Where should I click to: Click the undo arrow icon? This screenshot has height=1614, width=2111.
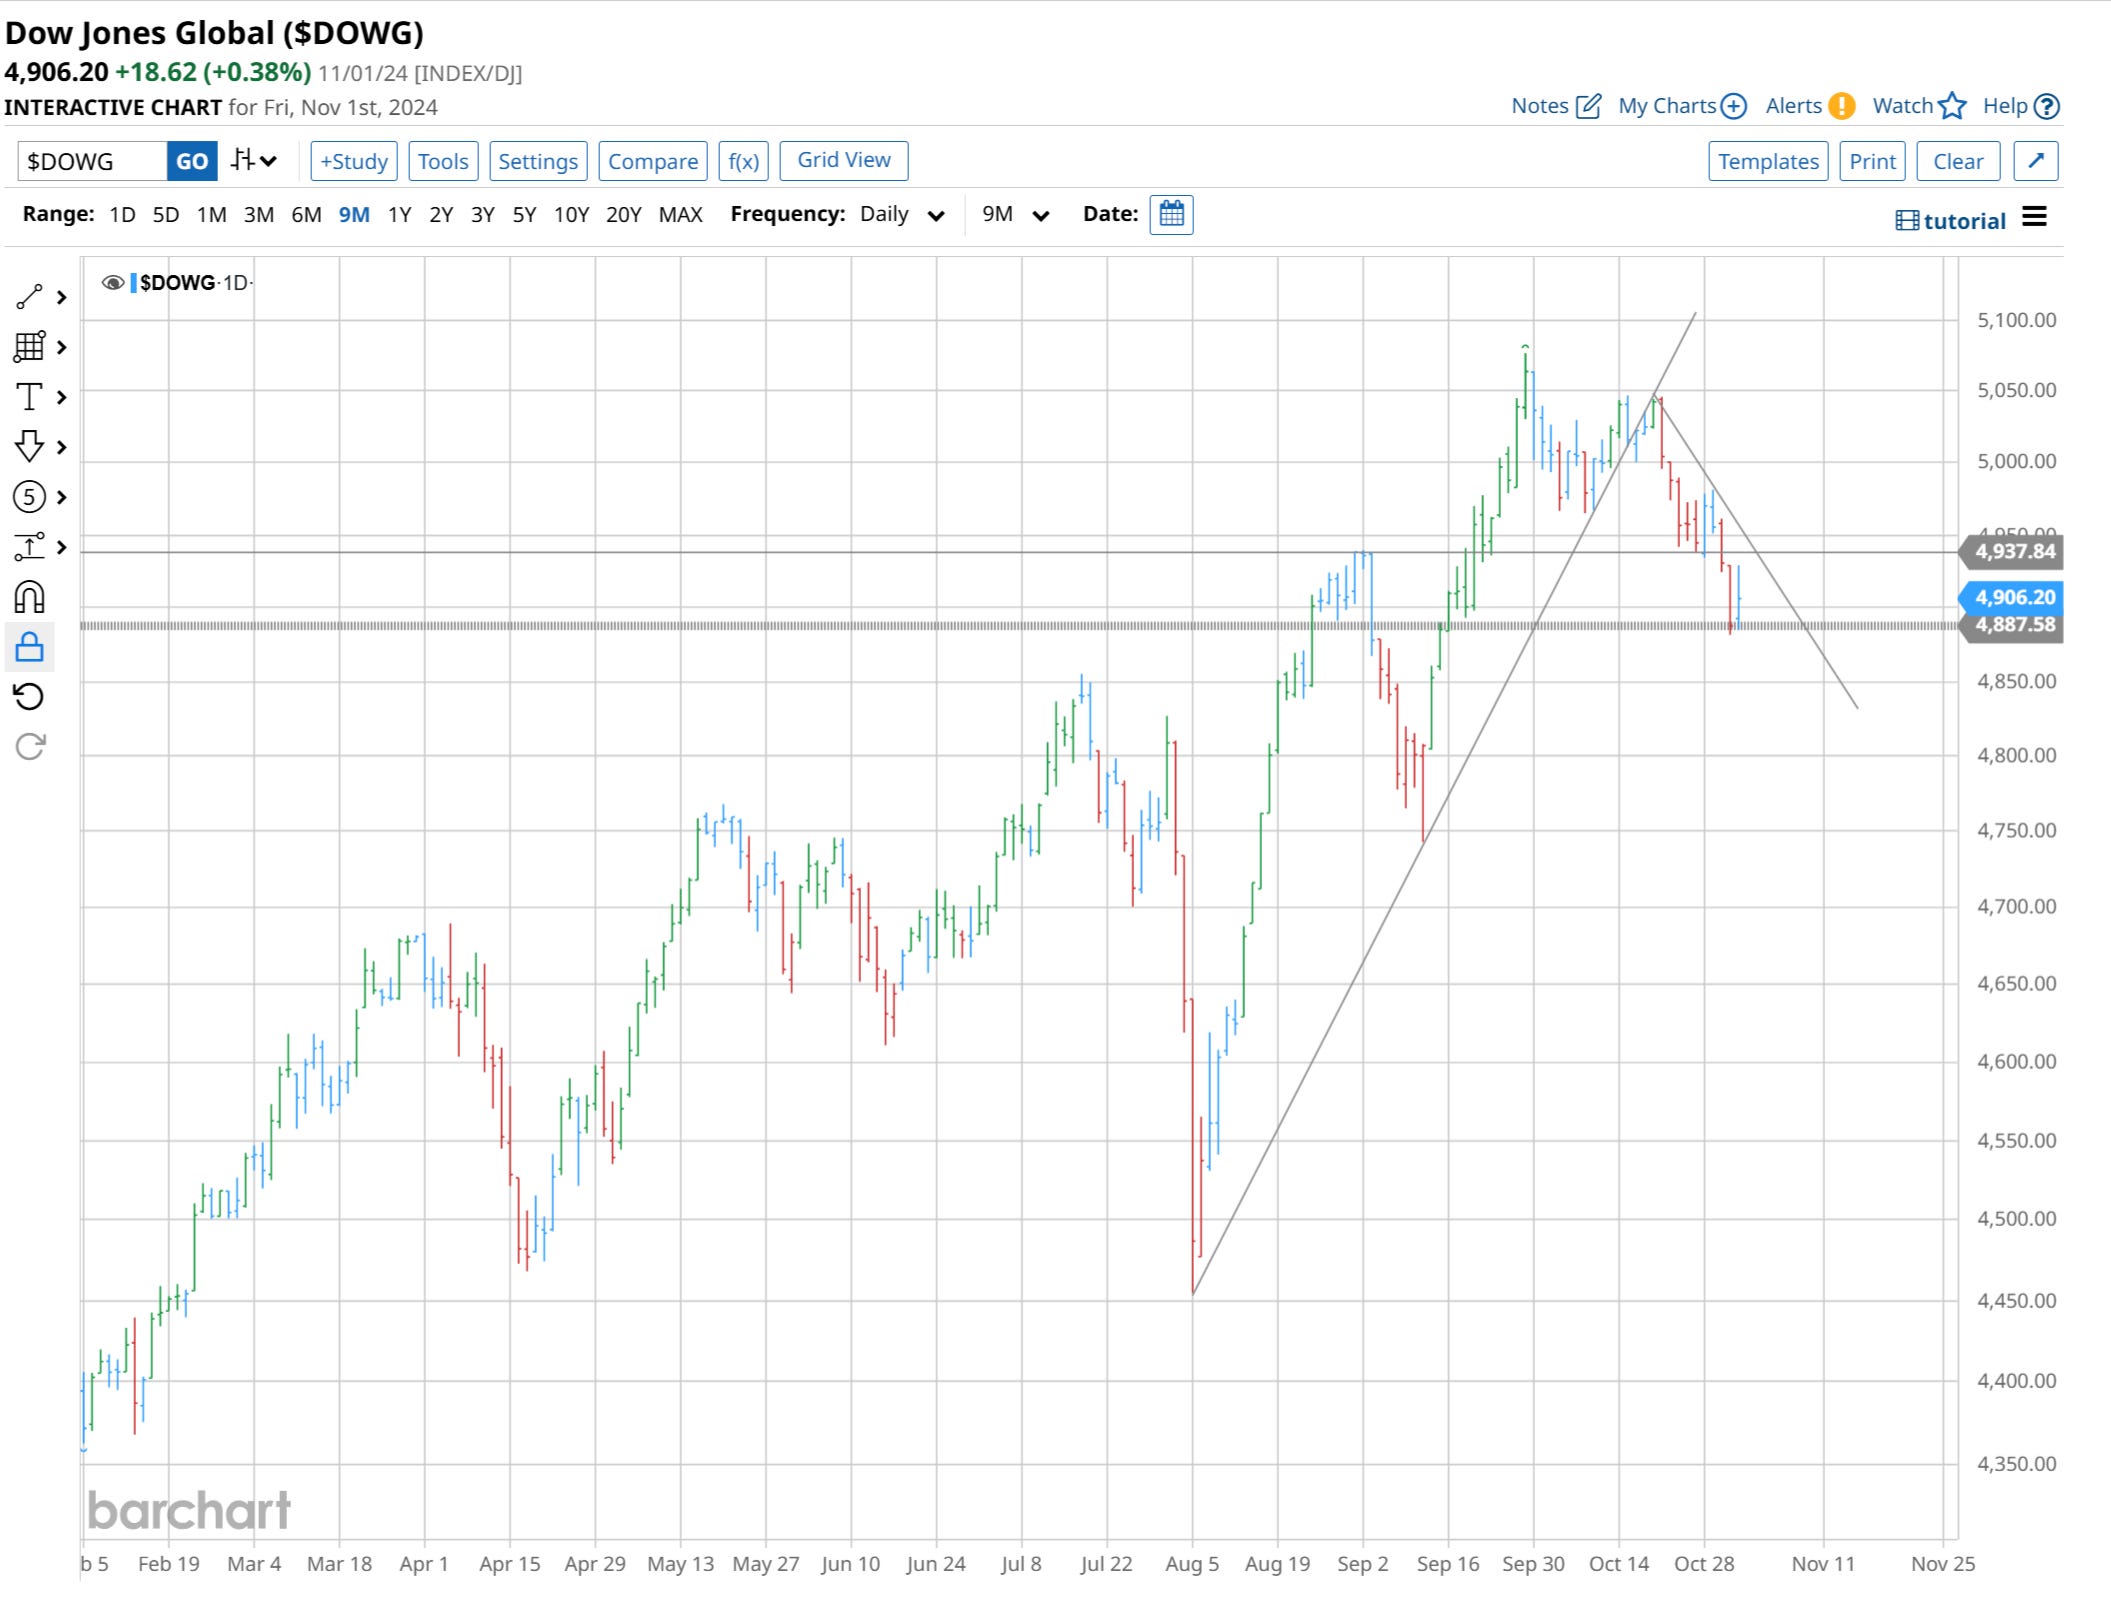(29, 696)
